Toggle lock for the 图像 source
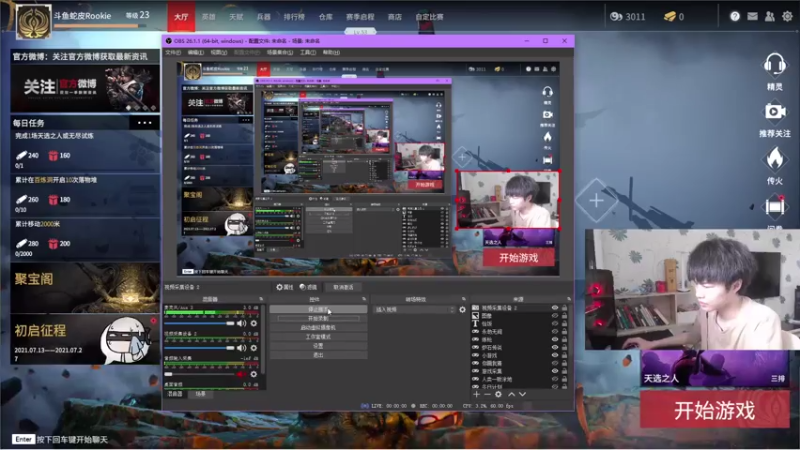 (x=564, y=316)
